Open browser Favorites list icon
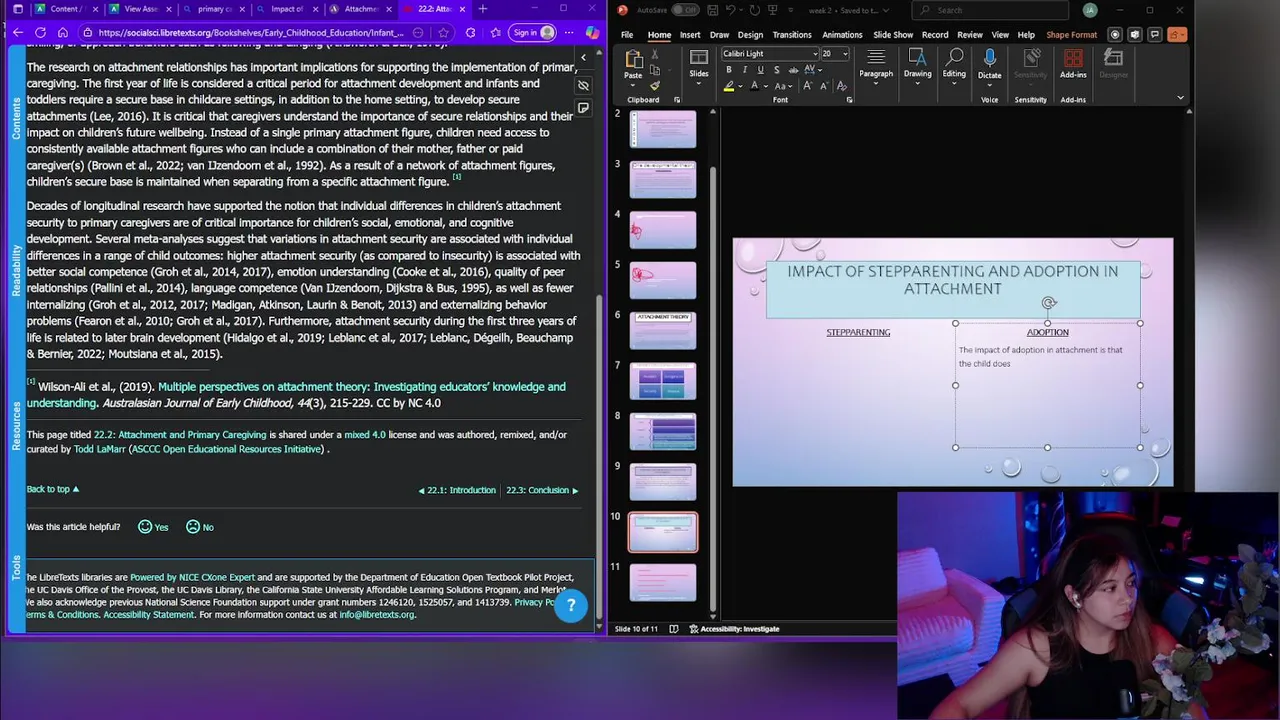The height and width of the screenshot is (720, 1280). point(496,32)
